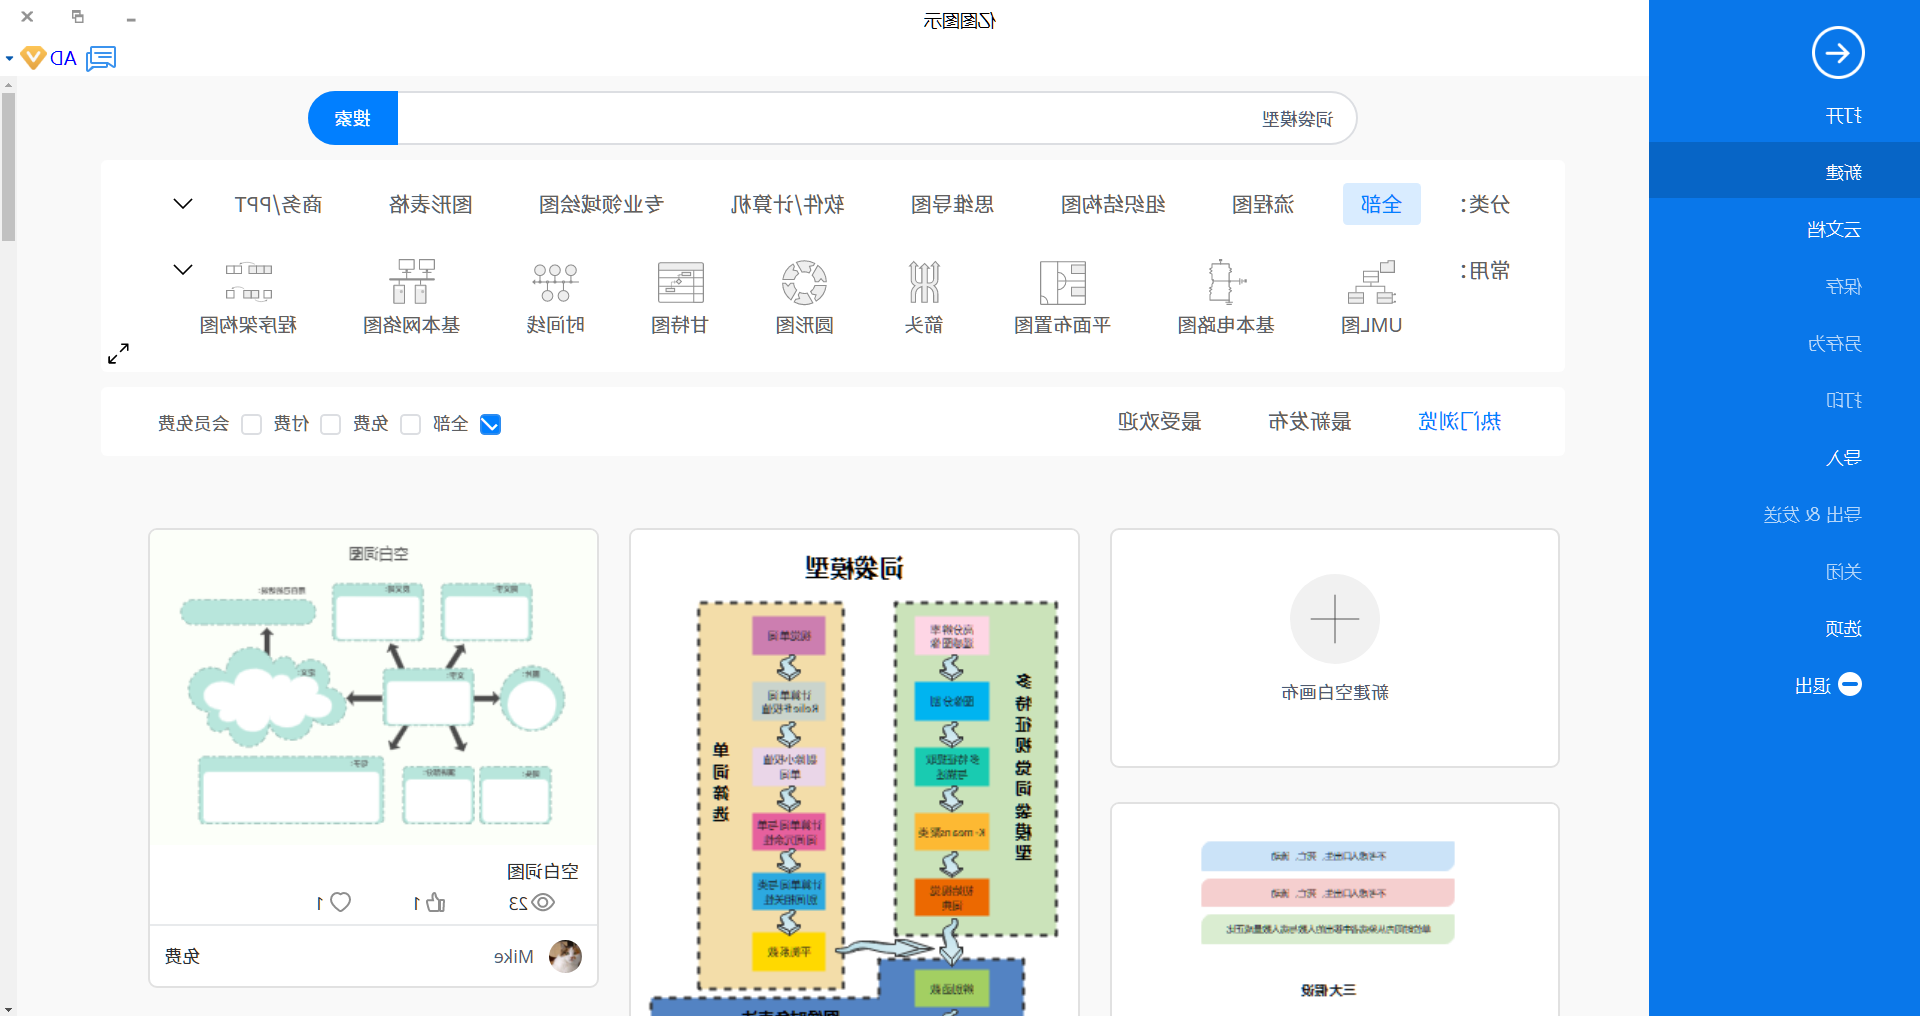Open the 打开 menu in sidebar
1920x1016 pixels.
pyautogui.click(x=1843, y=116)
